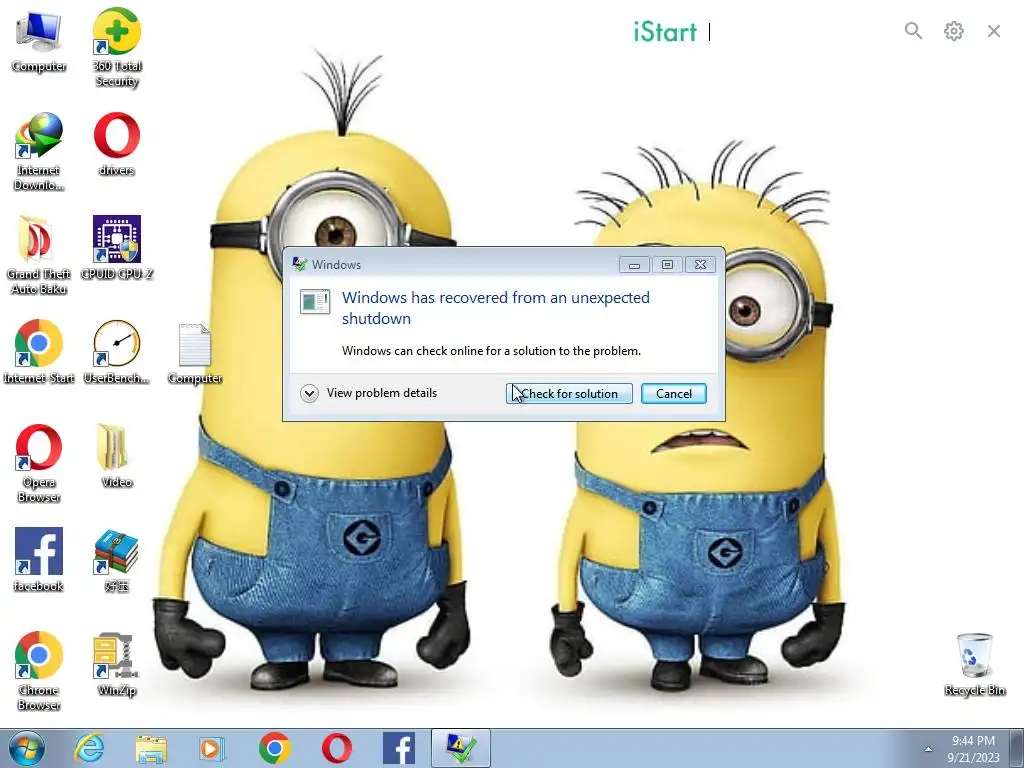The image size is (1024, 768).
Task: Open the Recycle Bin
Action: (974, 664)
